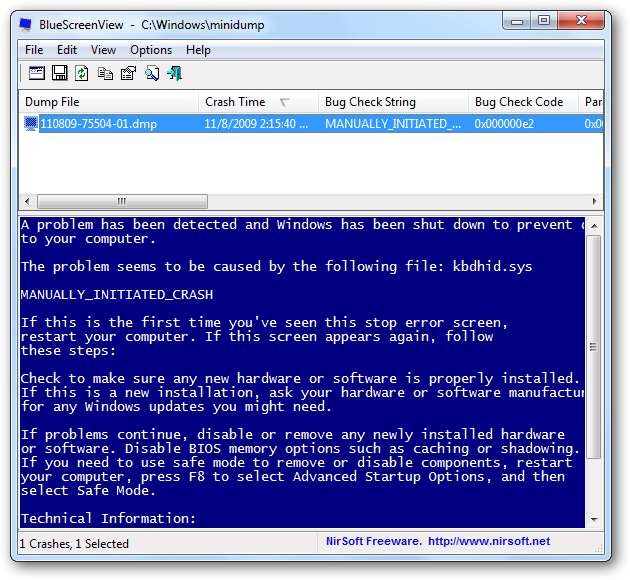630x580 pixels.
Task: Open the Properties toolbar icon
Action: click(x=128, y=73)
